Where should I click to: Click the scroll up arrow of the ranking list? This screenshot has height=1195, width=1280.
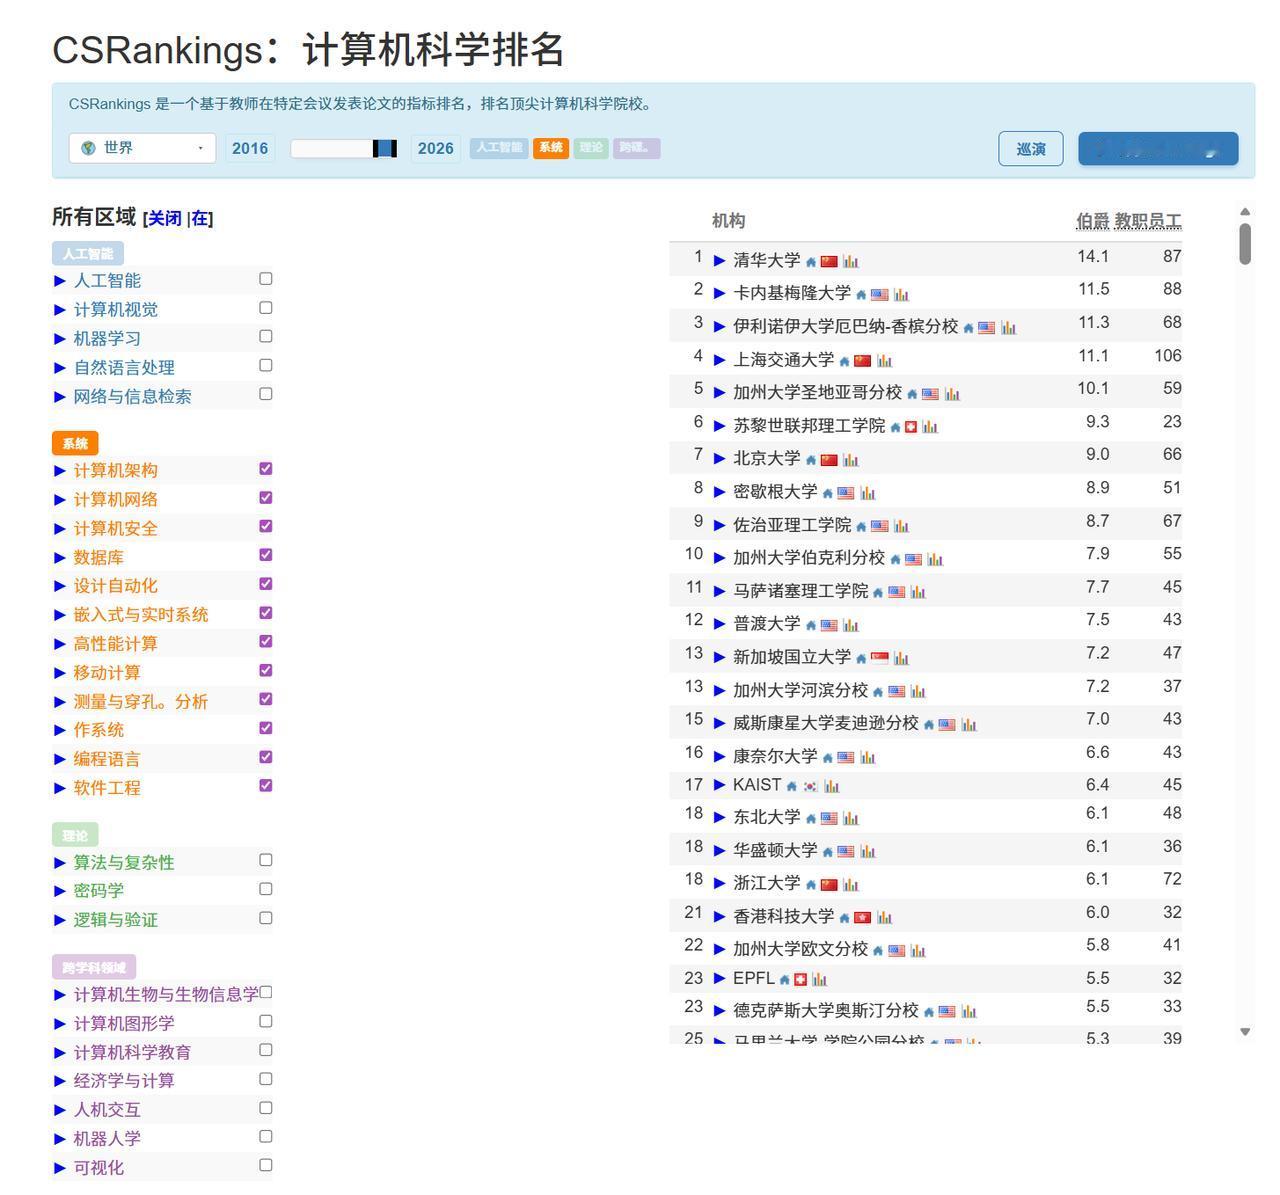tap(1245, 212)
